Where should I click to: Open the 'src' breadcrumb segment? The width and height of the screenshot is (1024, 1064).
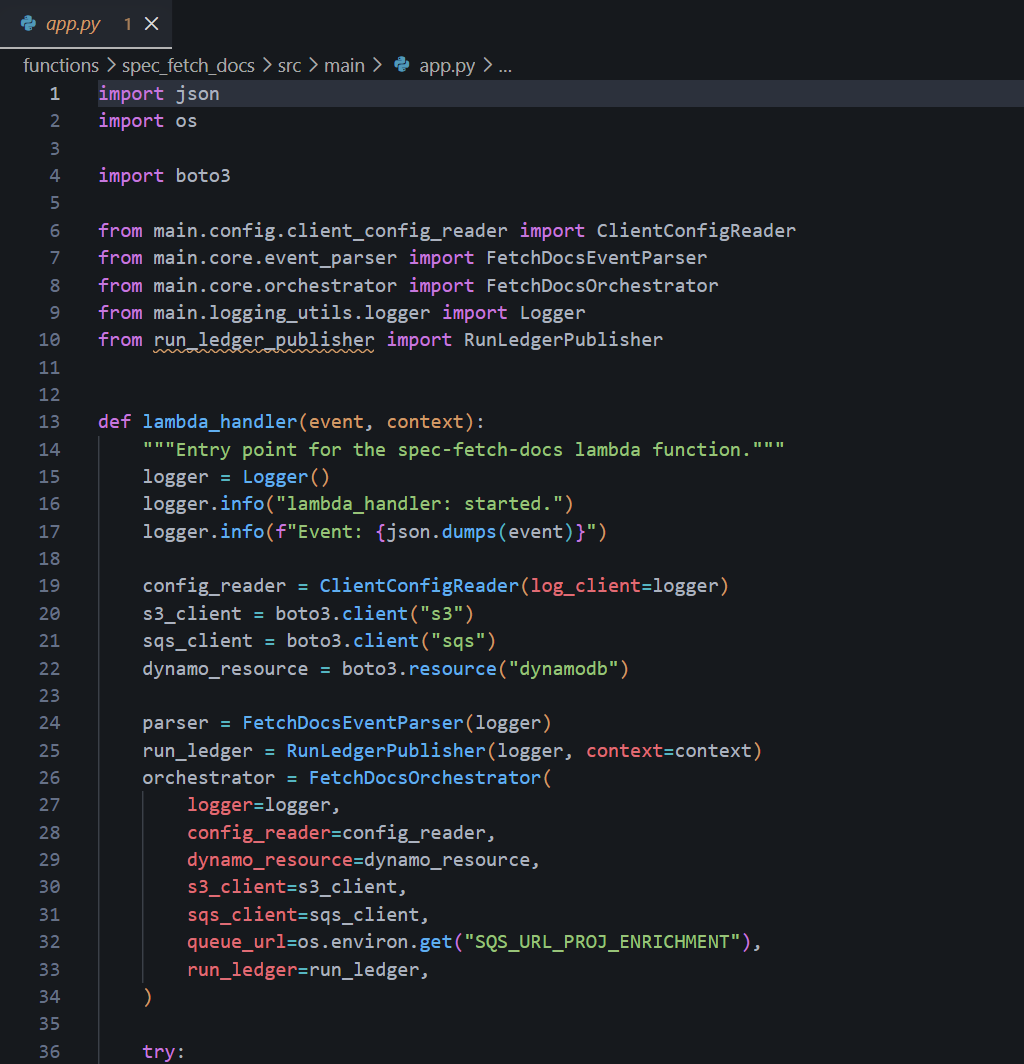pos(289,66)
